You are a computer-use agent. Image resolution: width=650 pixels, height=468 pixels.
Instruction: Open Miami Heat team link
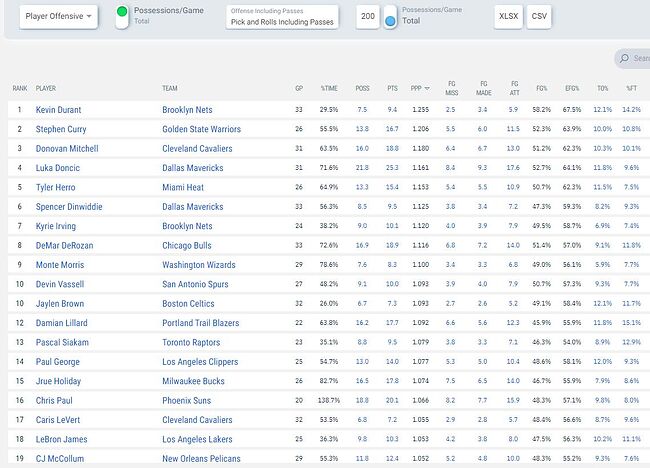click(x=183, y=187)
